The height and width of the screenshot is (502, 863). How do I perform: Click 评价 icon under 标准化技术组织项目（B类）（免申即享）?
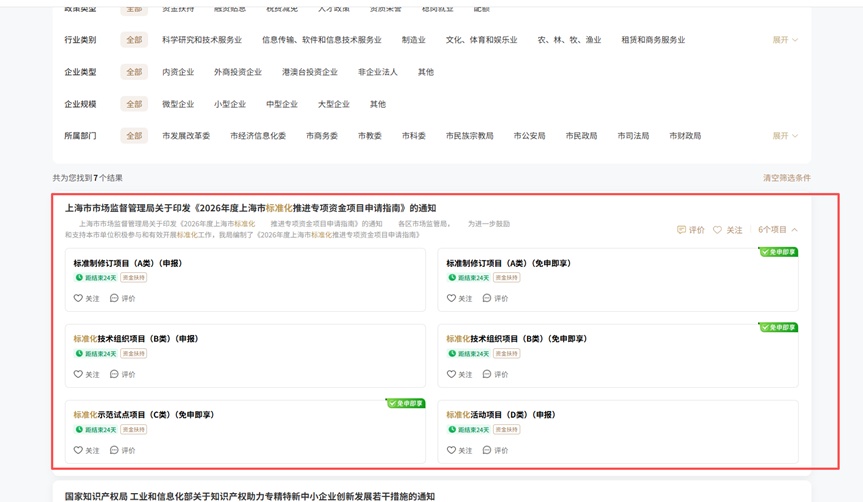pos(487,374)
